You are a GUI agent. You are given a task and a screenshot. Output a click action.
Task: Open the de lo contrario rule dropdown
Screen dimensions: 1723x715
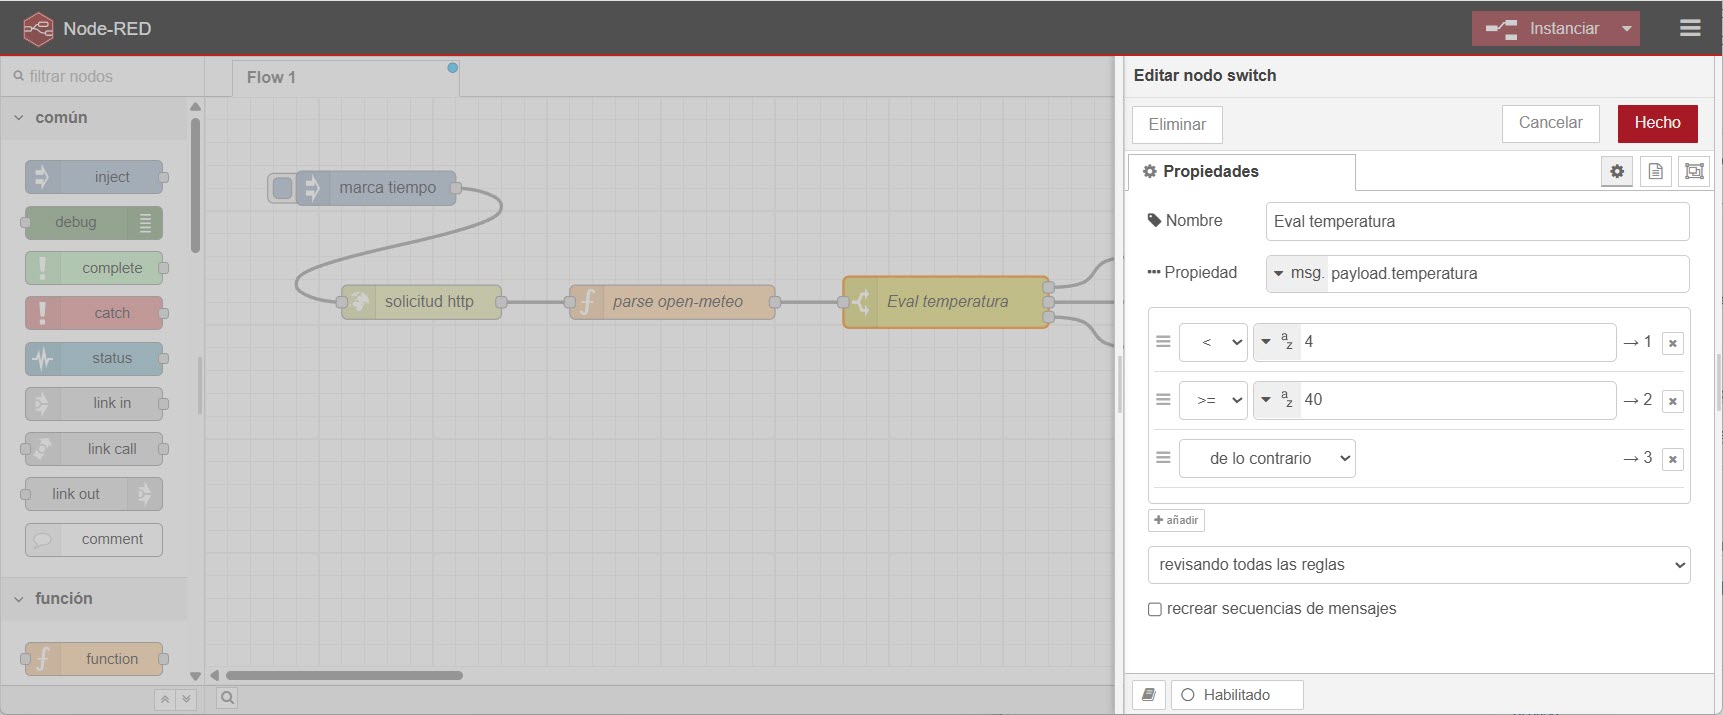click(x=1267, y=458)
